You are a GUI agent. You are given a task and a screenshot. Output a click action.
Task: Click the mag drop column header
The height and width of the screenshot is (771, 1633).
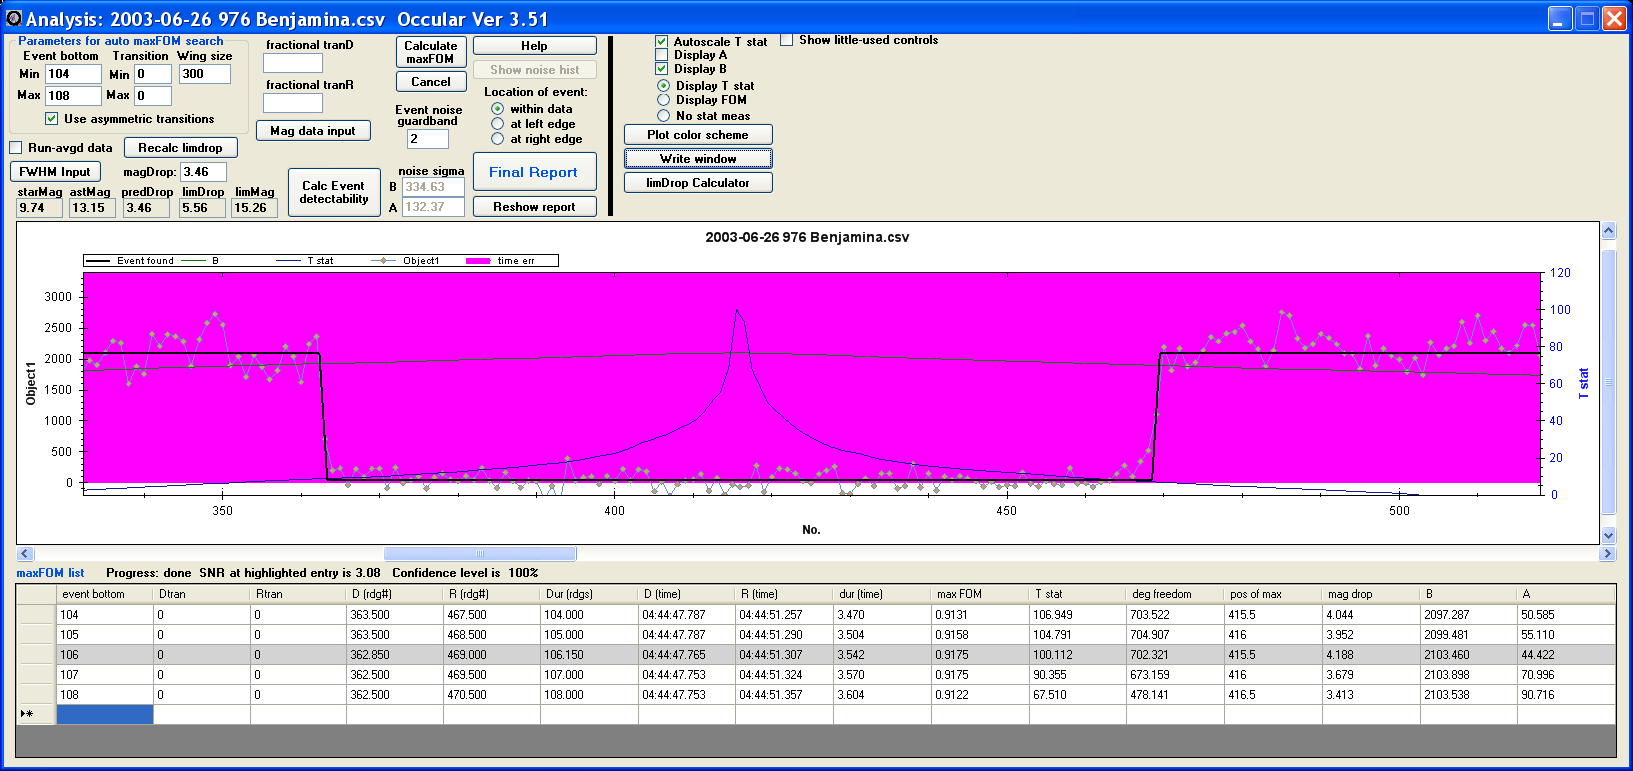point(1370,594)
